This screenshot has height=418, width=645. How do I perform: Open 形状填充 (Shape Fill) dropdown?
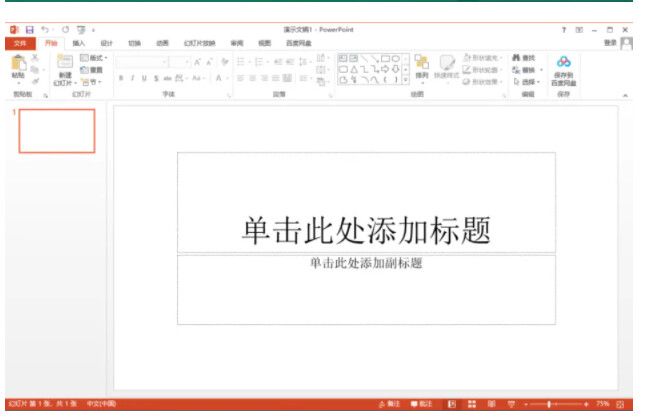pyautogui.click(x=483, y=58)
